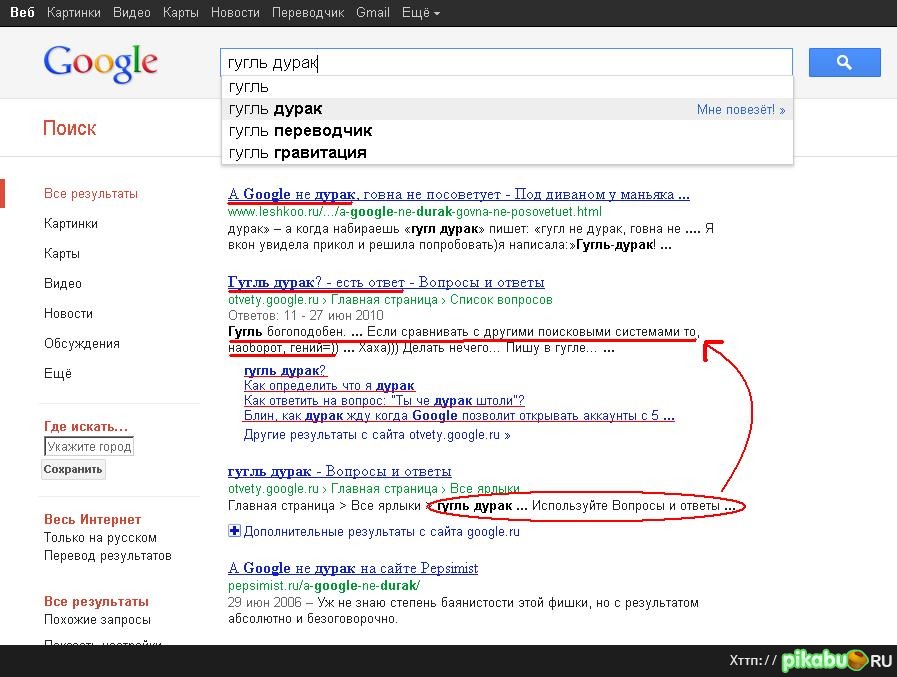Open Переводчик in the top navigation bar
This screenshot has width=897, height=677.
tap(308, 13)
